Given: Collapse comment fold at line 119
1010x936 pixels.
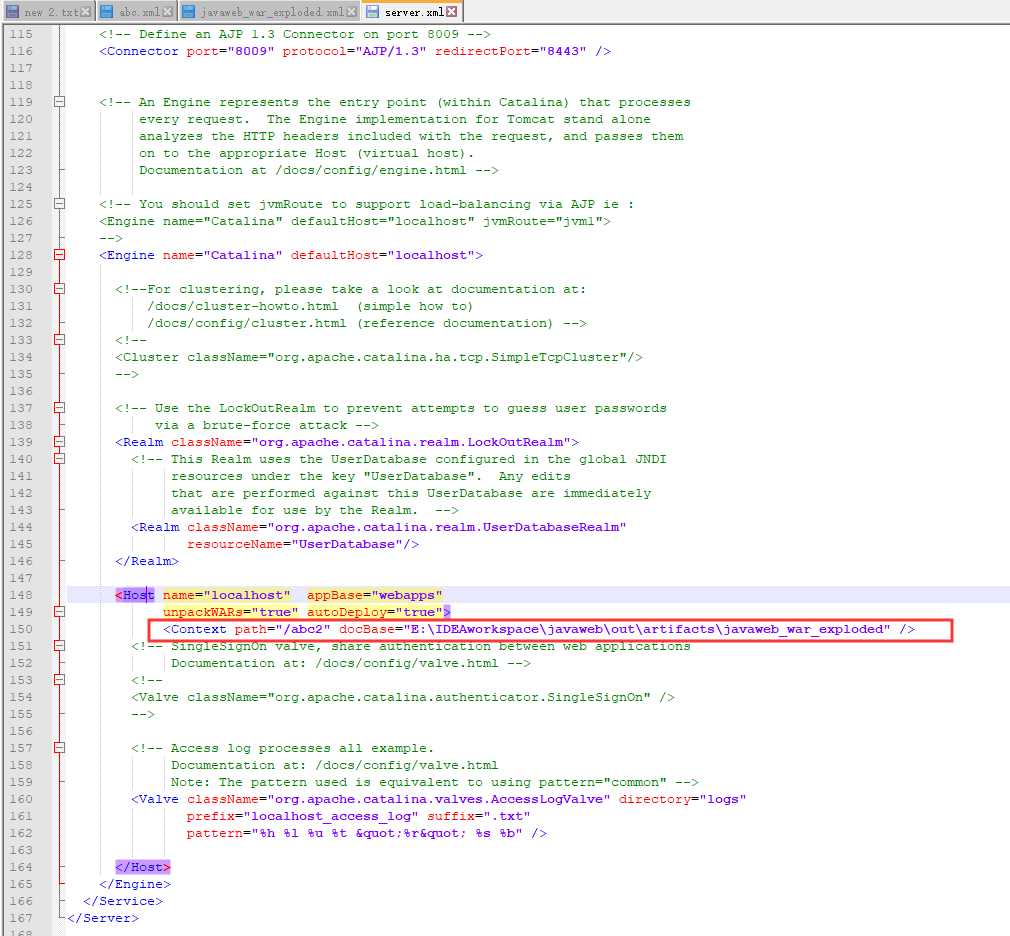Looking at the screenshot, I should coord(59,102).
